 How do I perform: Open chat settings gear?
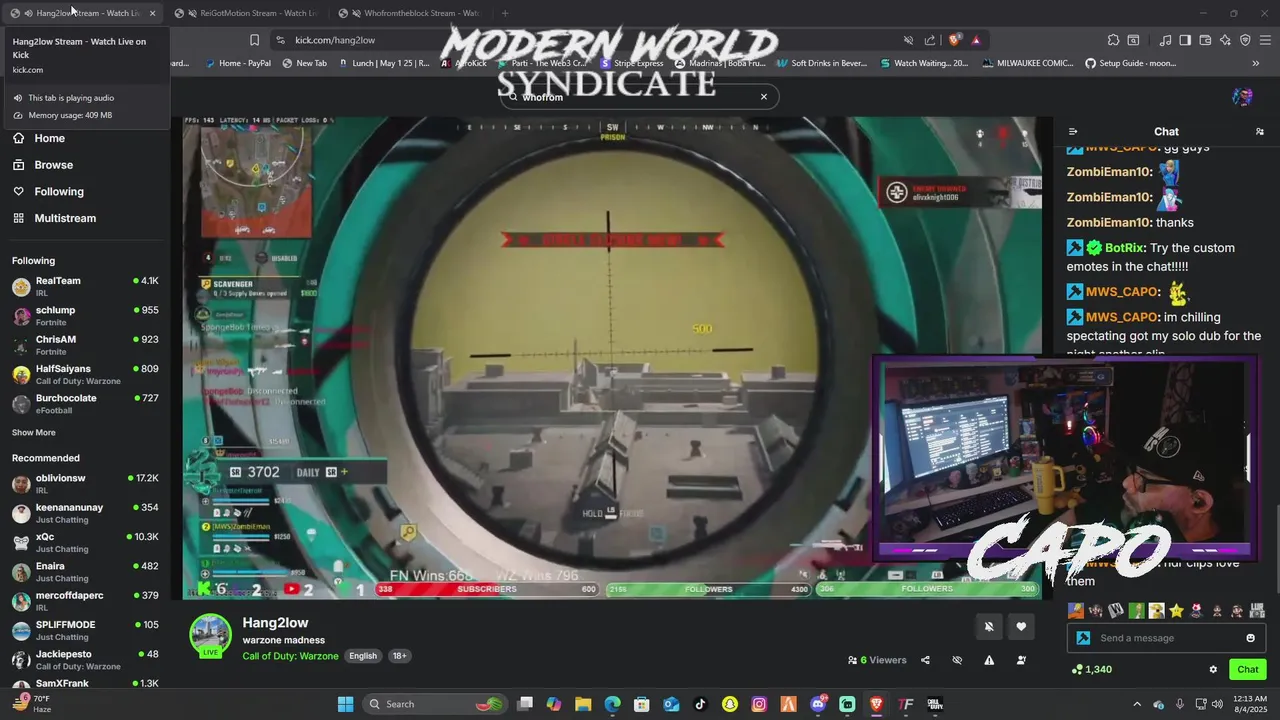tap(1213, 670)
